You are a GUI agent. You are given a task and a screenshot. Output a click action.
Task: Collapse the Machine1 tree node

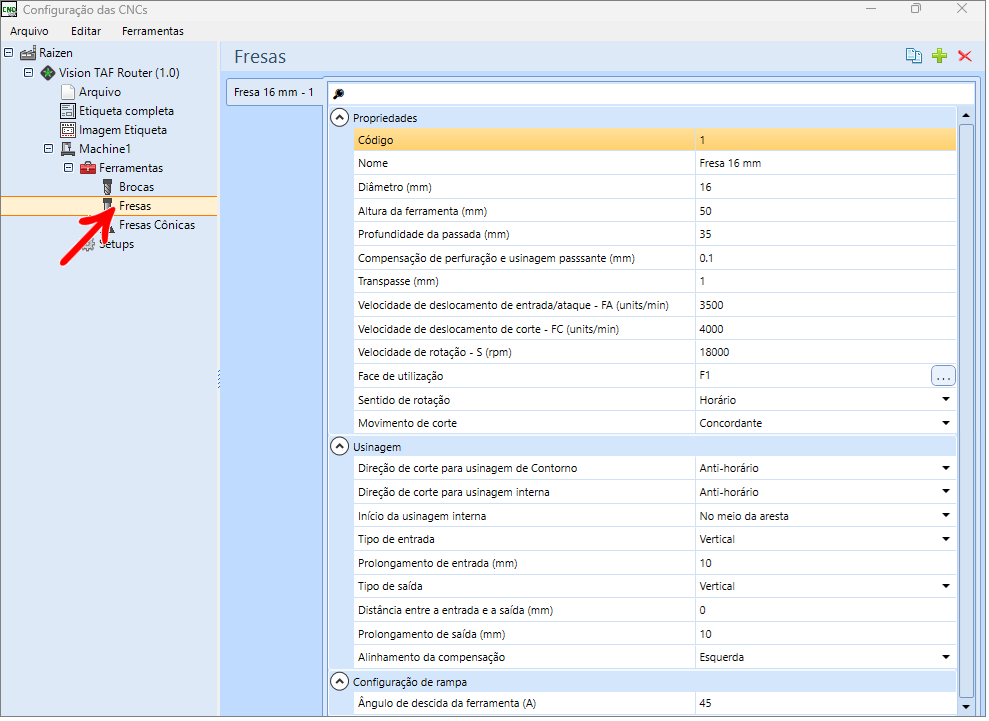[49, 149]
